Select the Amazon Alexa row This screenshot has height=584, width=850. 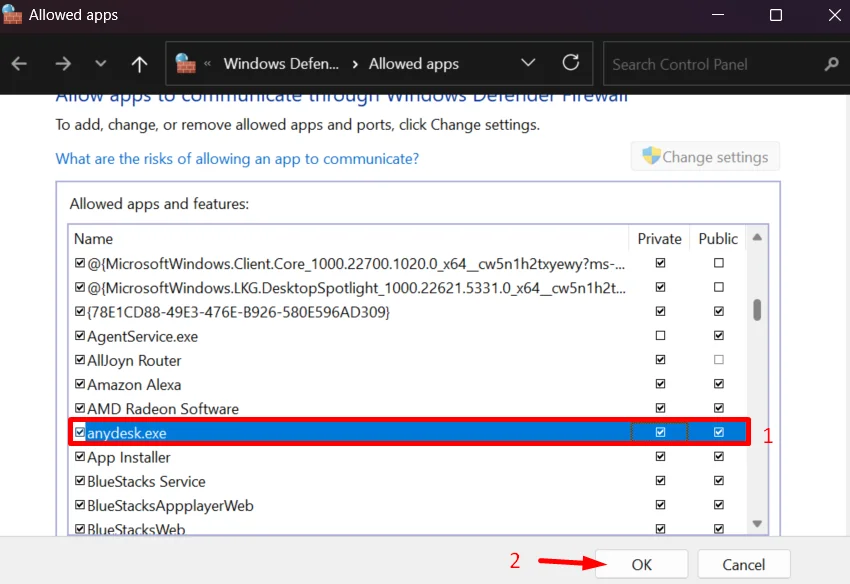click(408, 384)
